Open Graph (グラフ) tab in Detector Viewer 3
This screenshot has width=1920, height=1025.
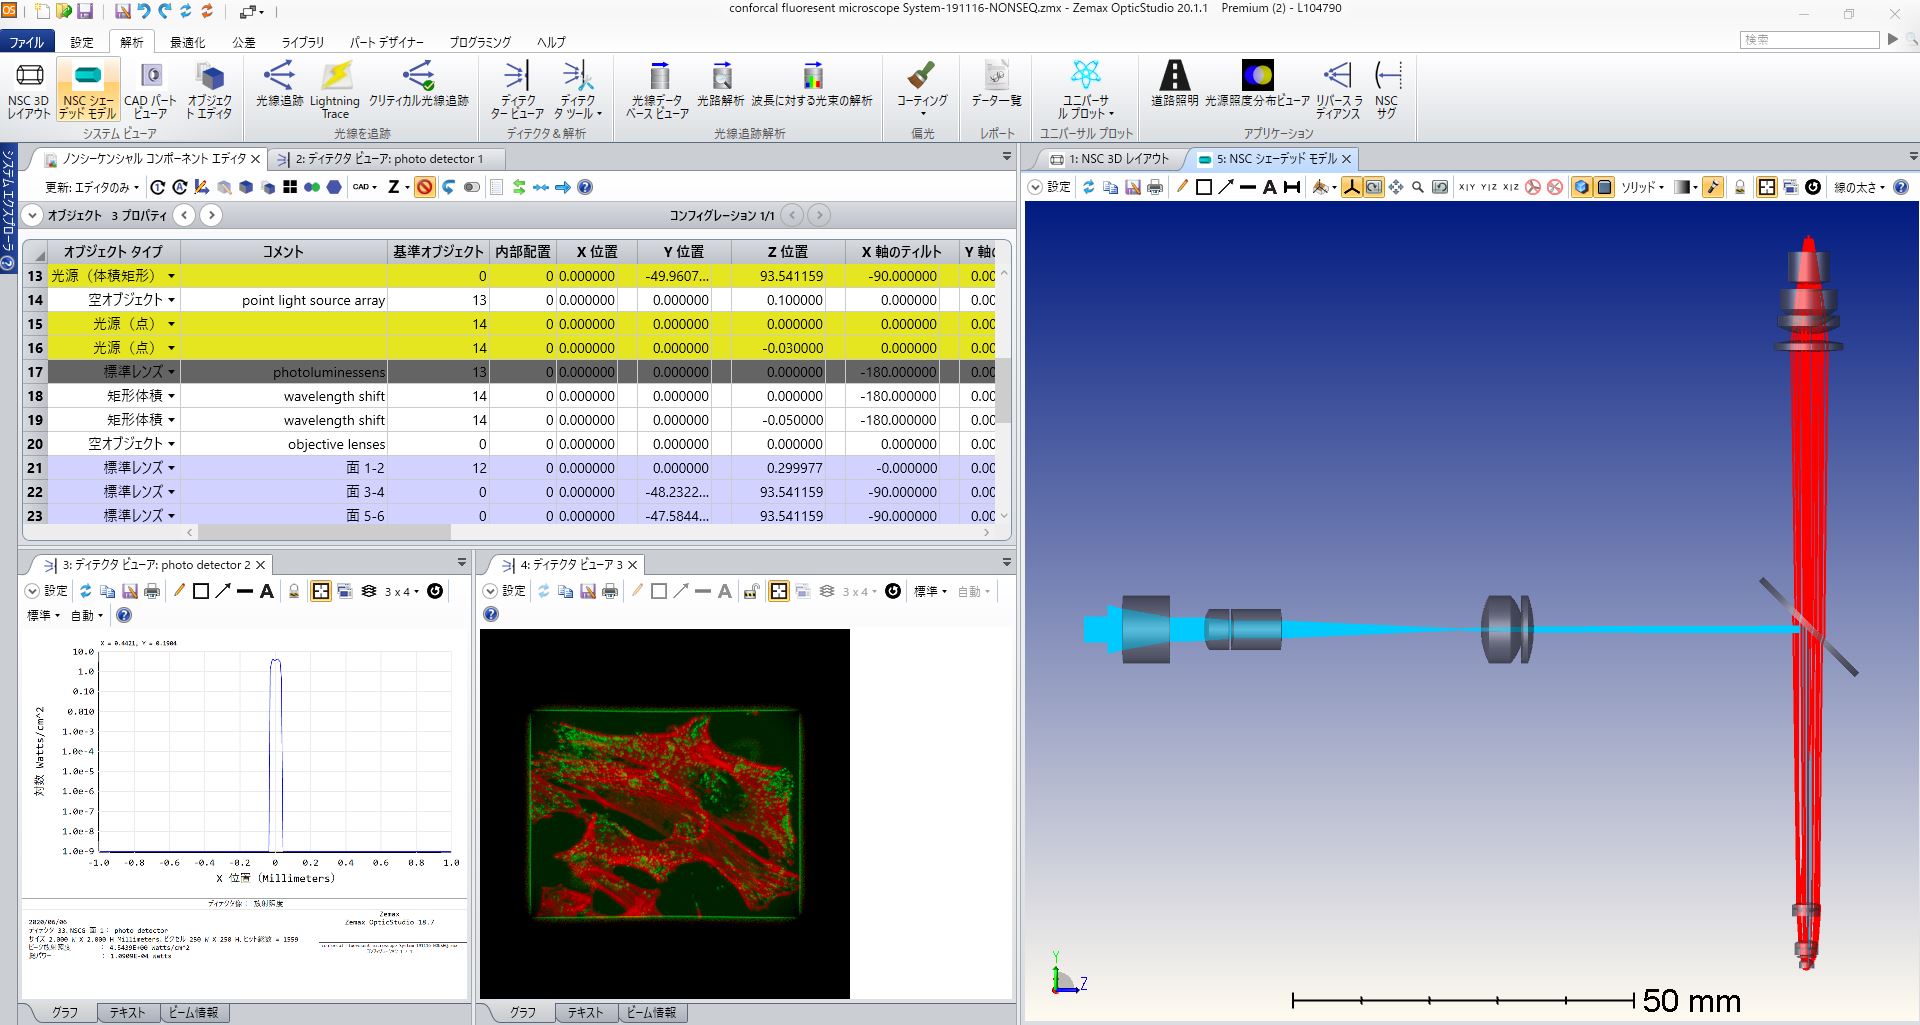522,1013
